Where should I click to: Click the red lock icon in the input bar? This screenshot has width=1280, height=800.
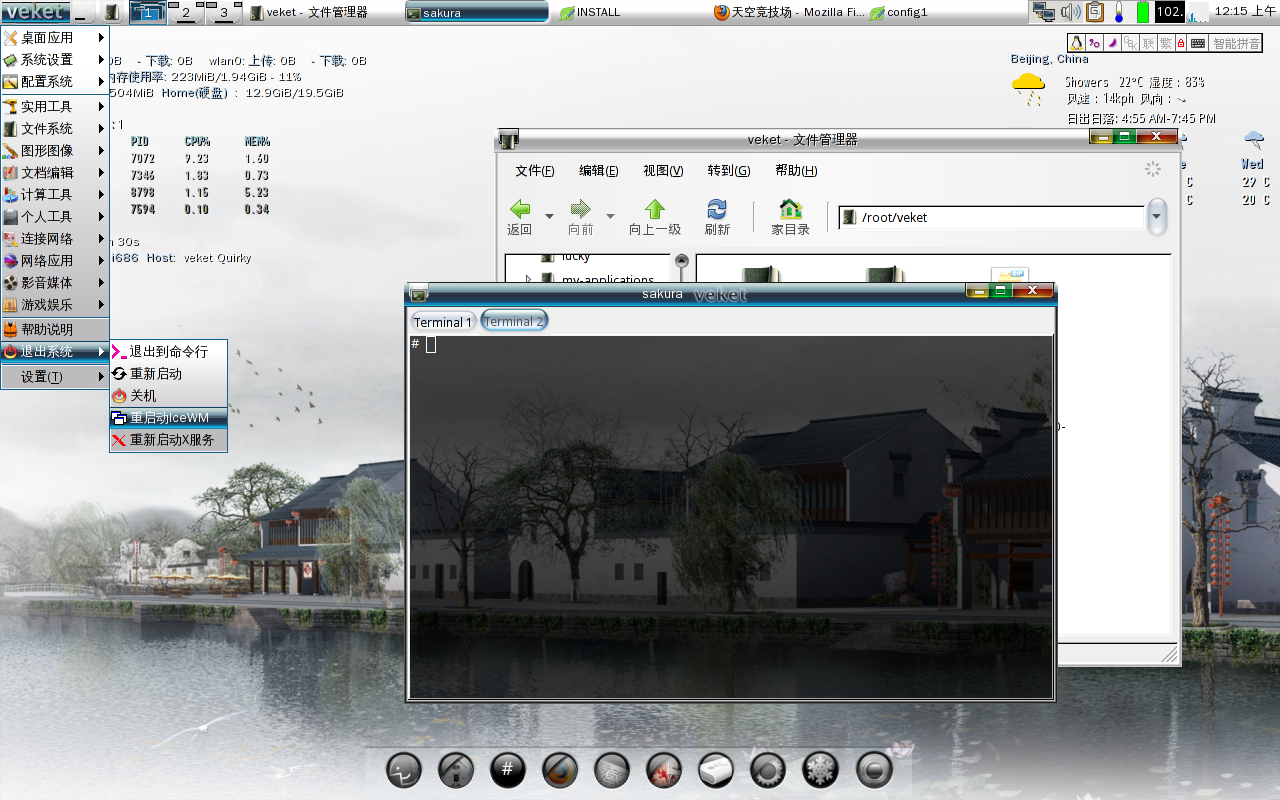[x=1181, y=43]
